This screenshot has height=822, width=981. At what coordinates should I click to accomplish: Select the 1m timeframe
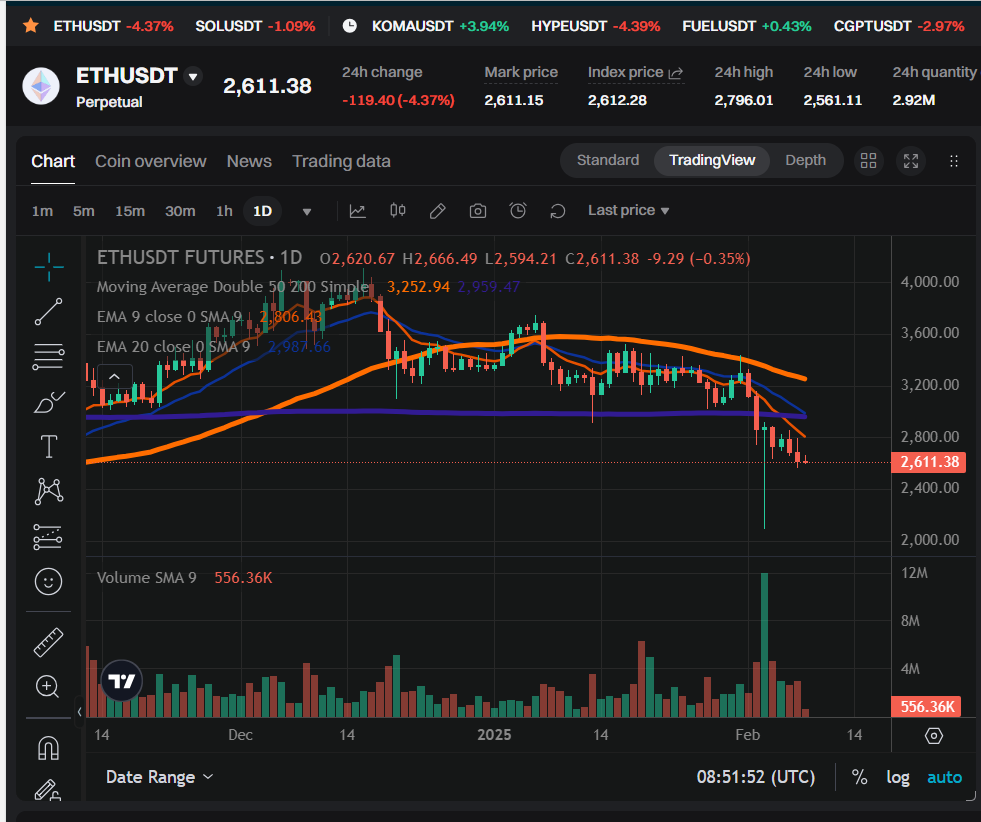pyautogui.click(x=43, y=211)
